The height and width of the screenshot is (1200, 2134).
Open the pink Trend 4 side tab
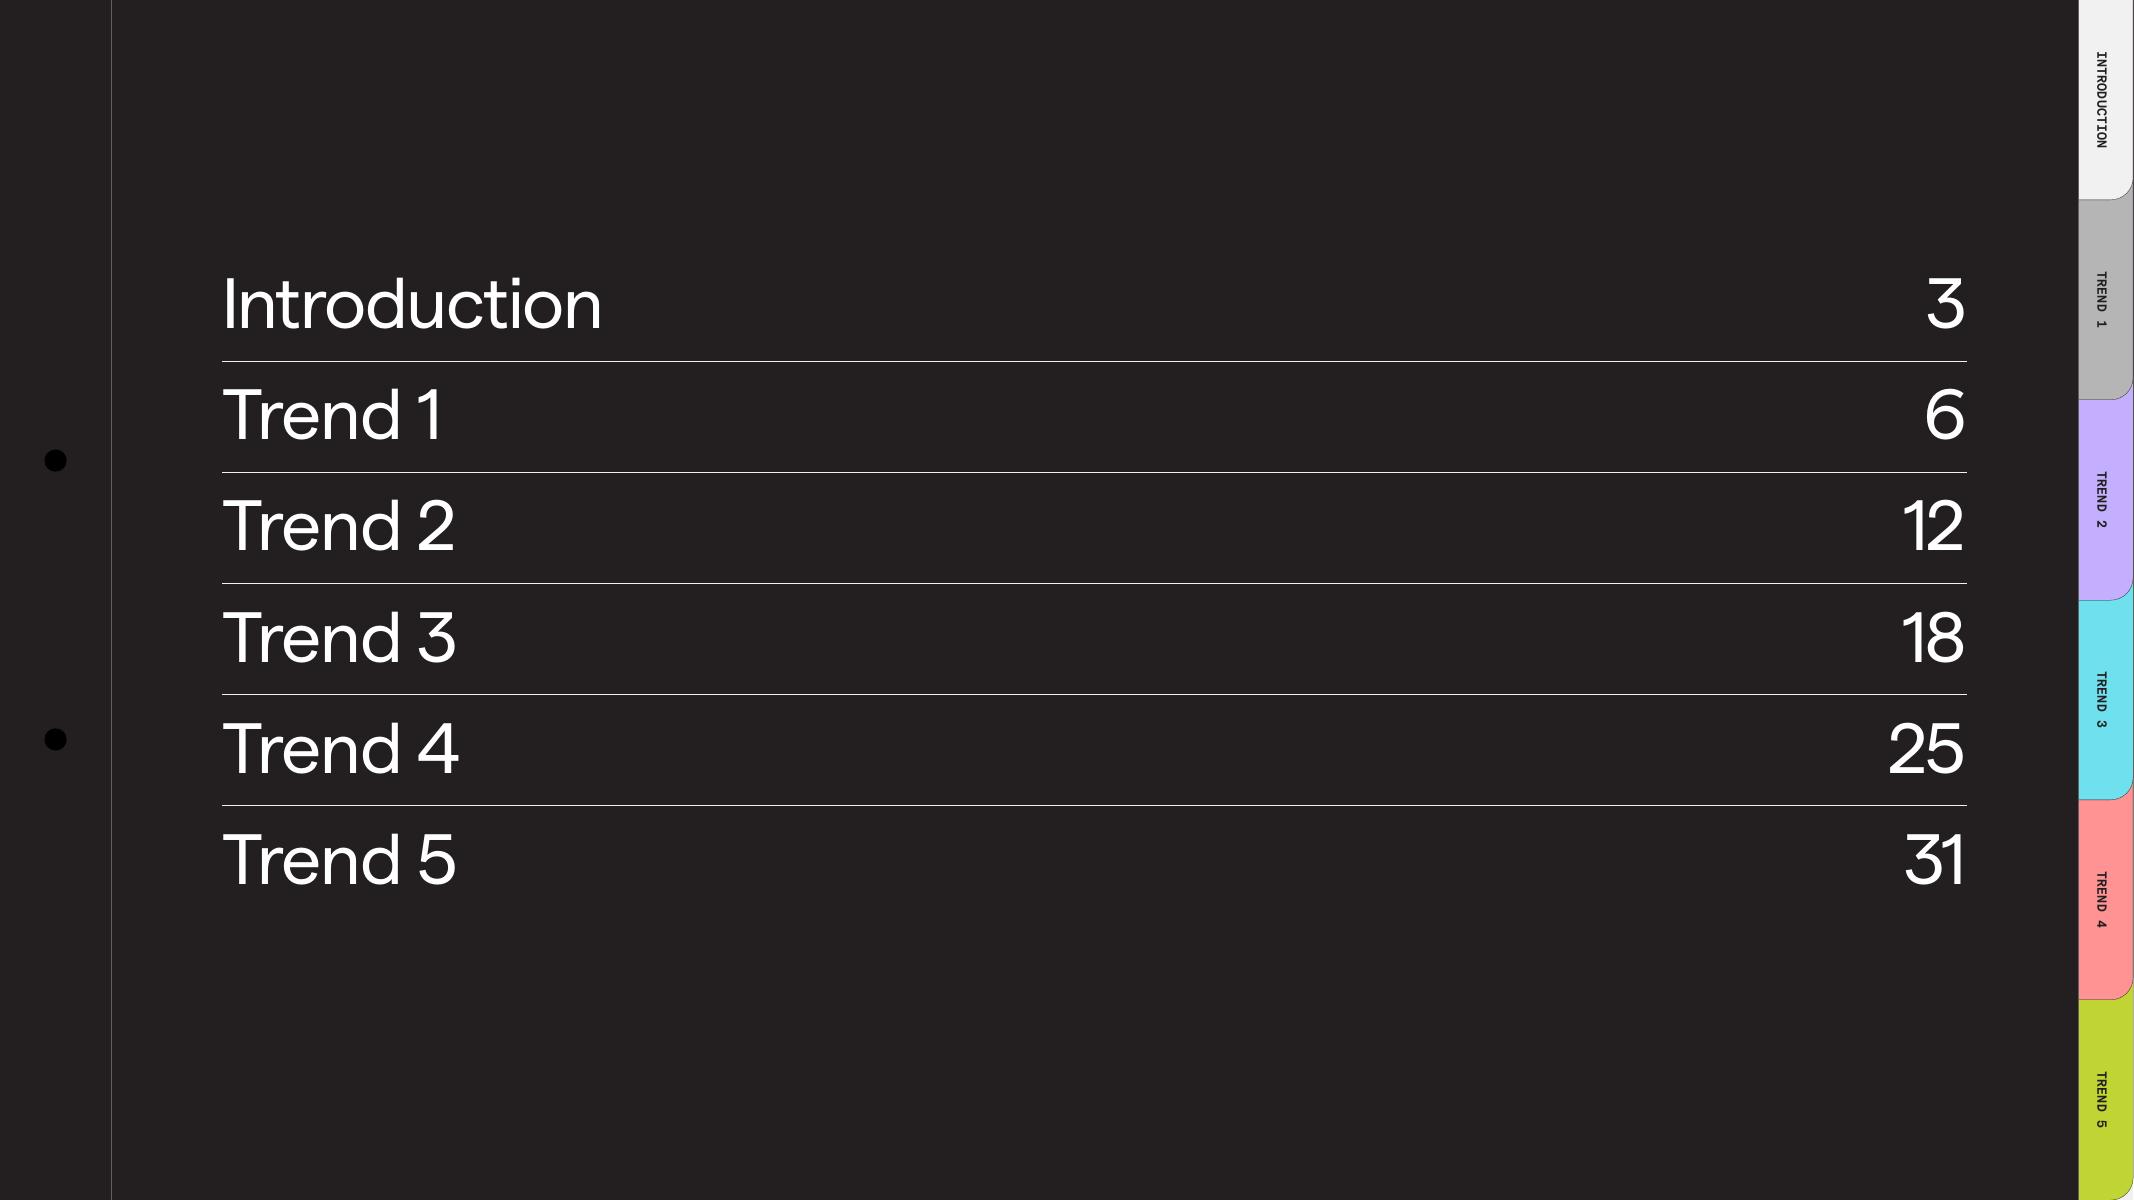click(x=2104, y=900)
